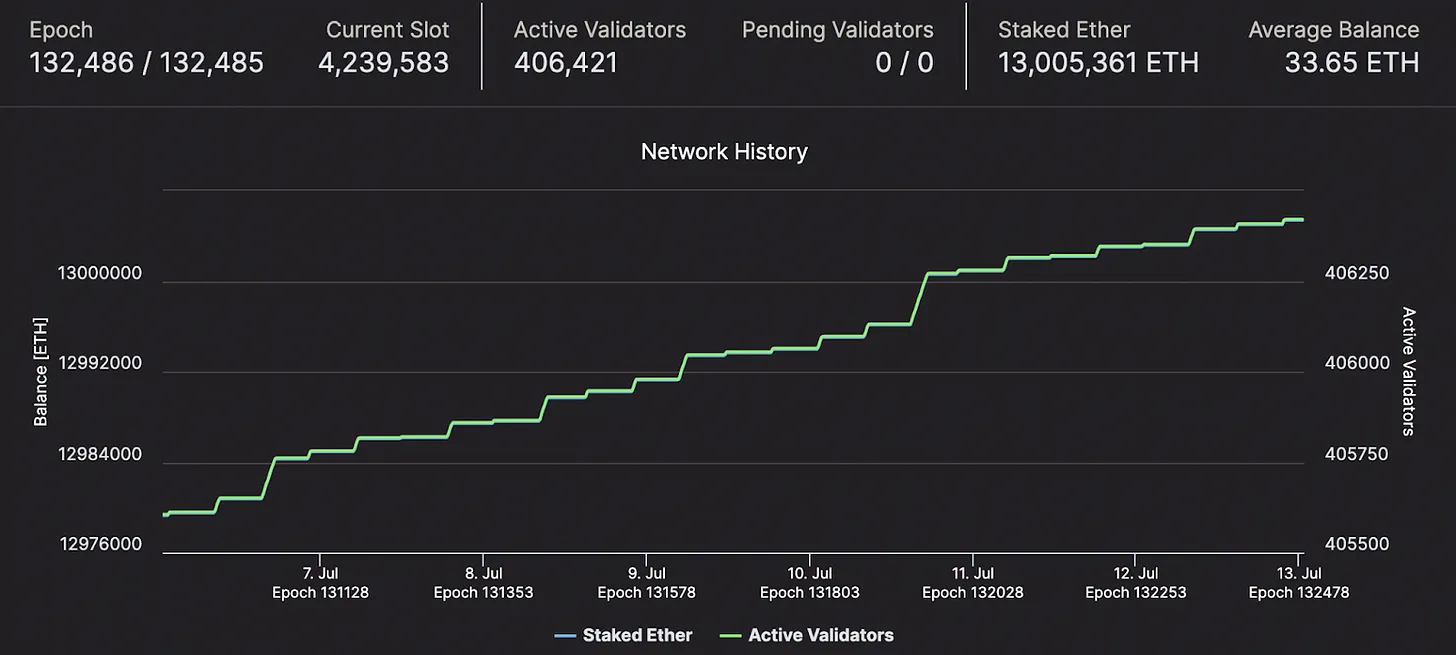This screenshot has height=655, width=1456.
Task: Click the Balance [ETH] axis title
Action: coord(41,371)
